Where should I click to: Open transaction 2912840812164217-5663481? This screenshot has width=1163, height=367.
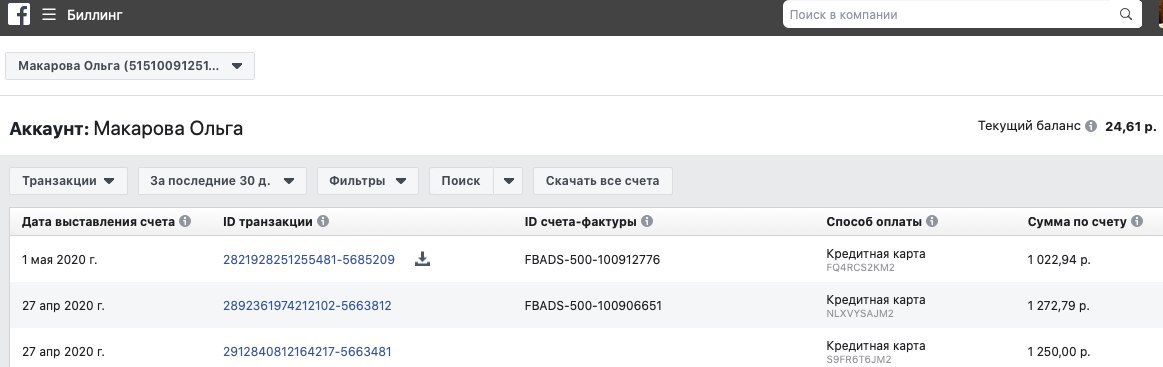307,351
